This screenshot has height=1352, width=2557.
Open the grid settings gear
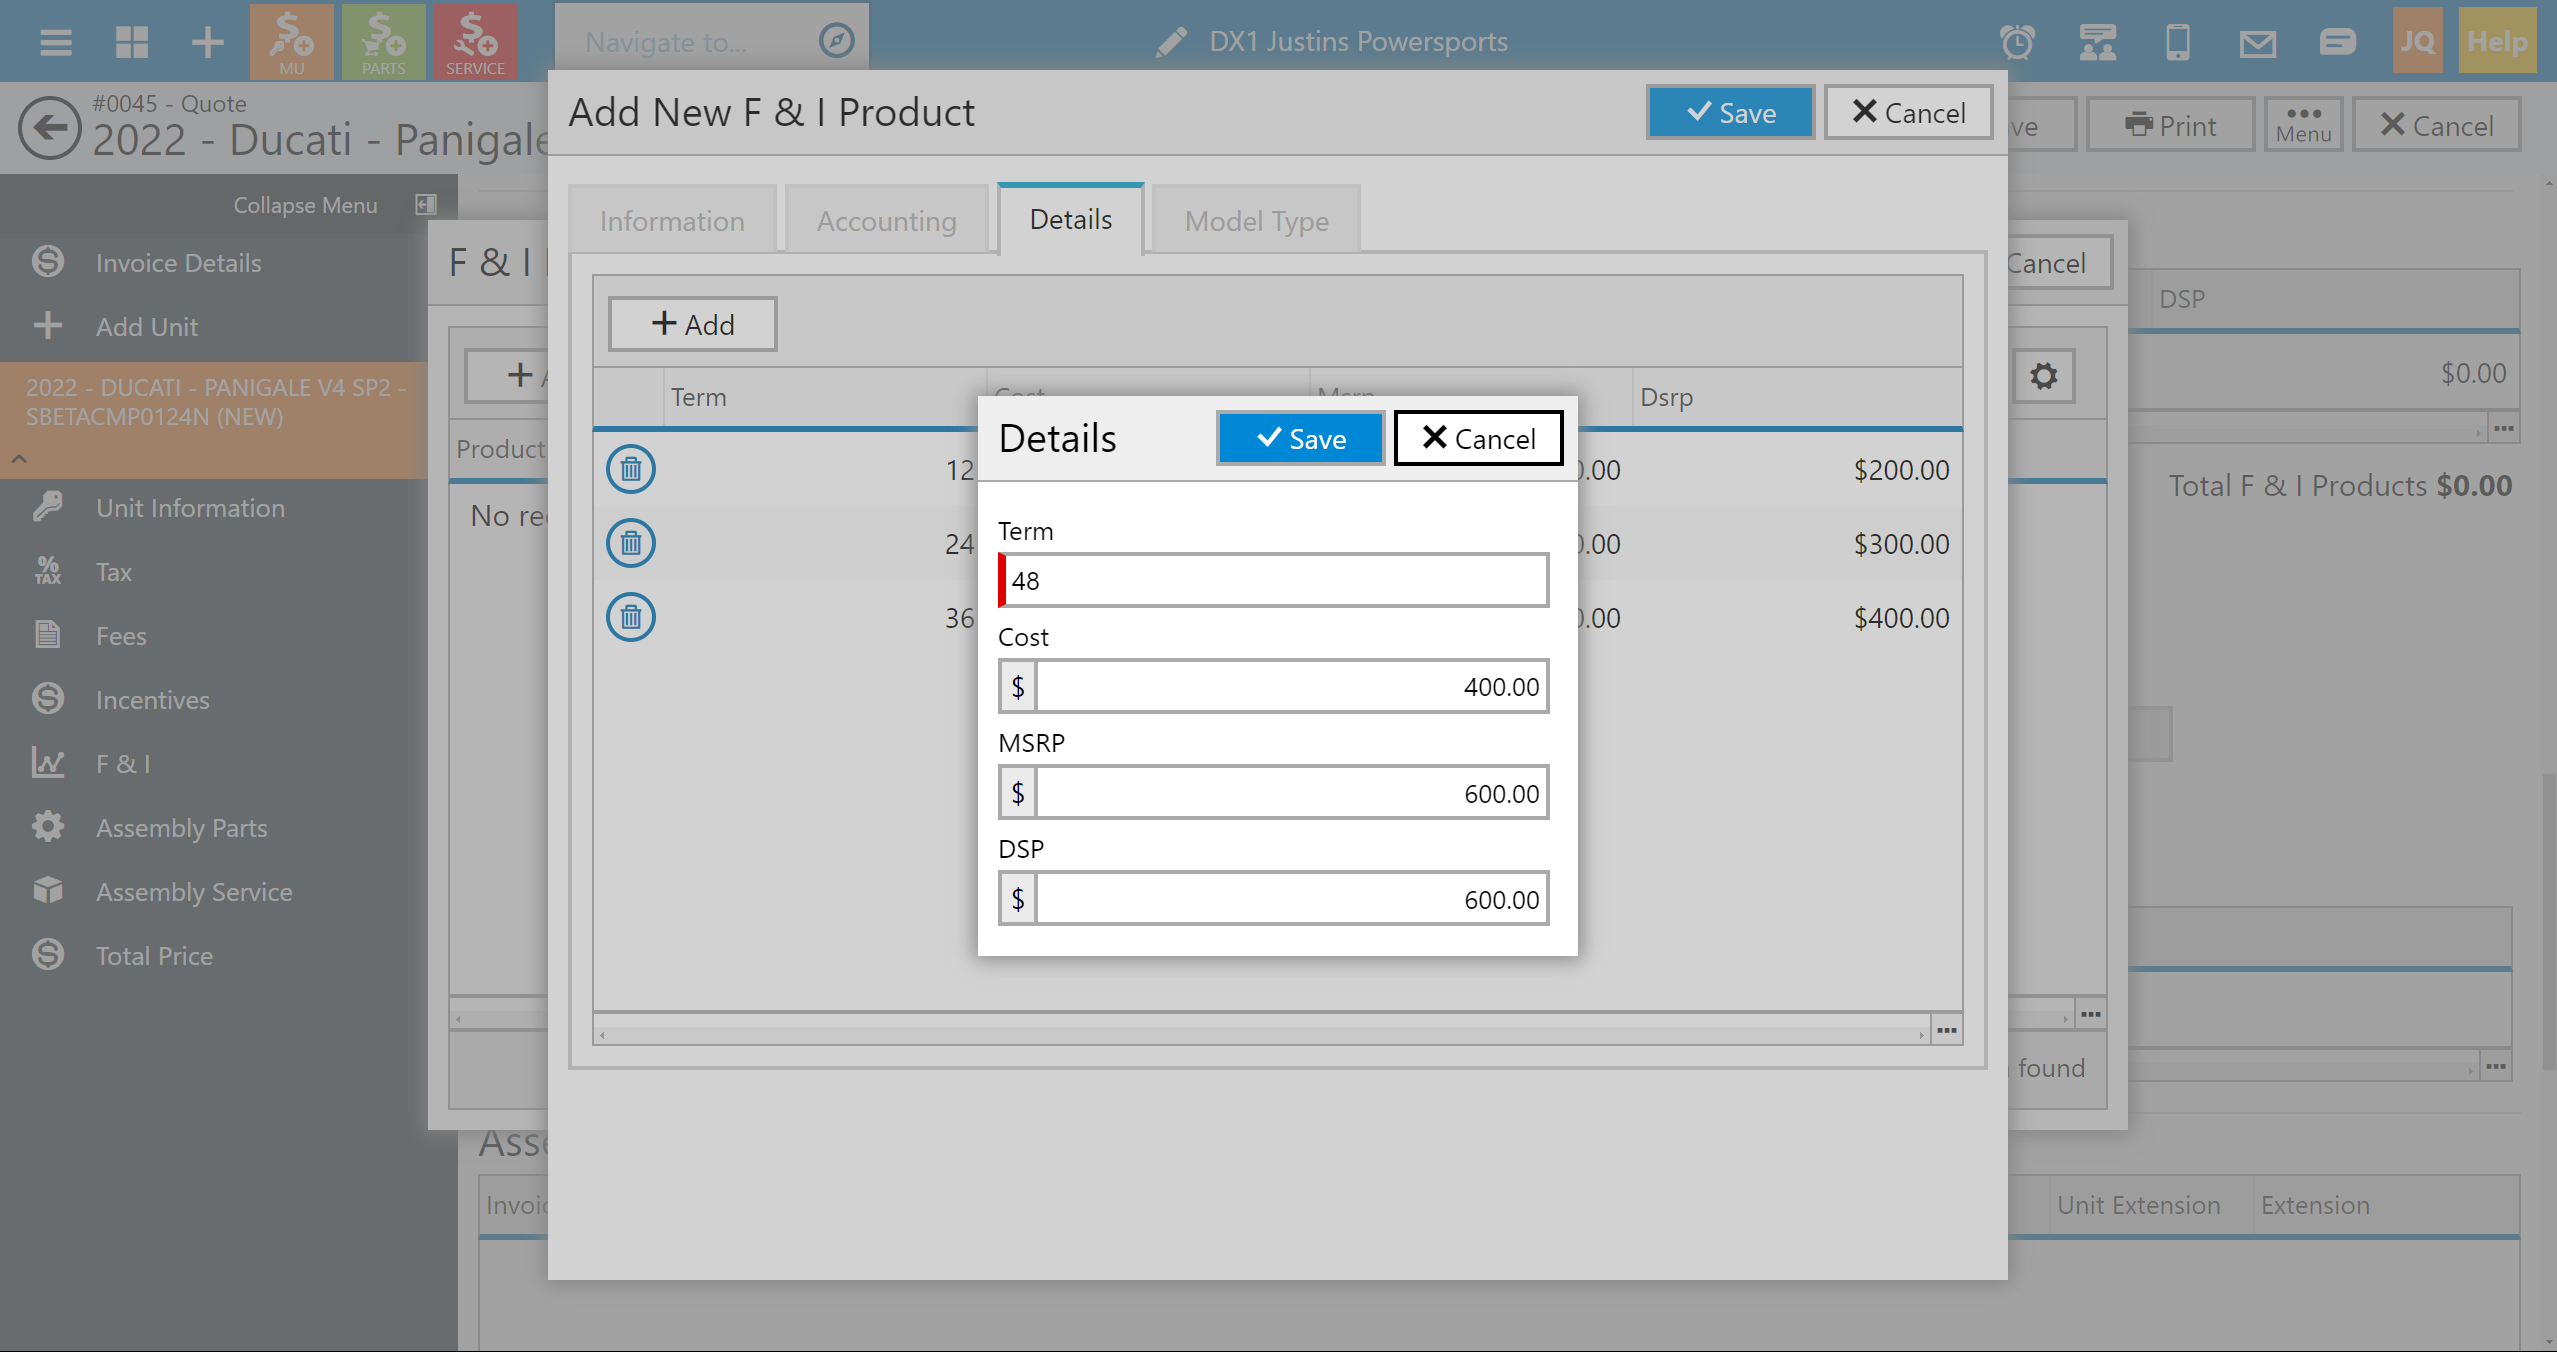[2043, 376]
